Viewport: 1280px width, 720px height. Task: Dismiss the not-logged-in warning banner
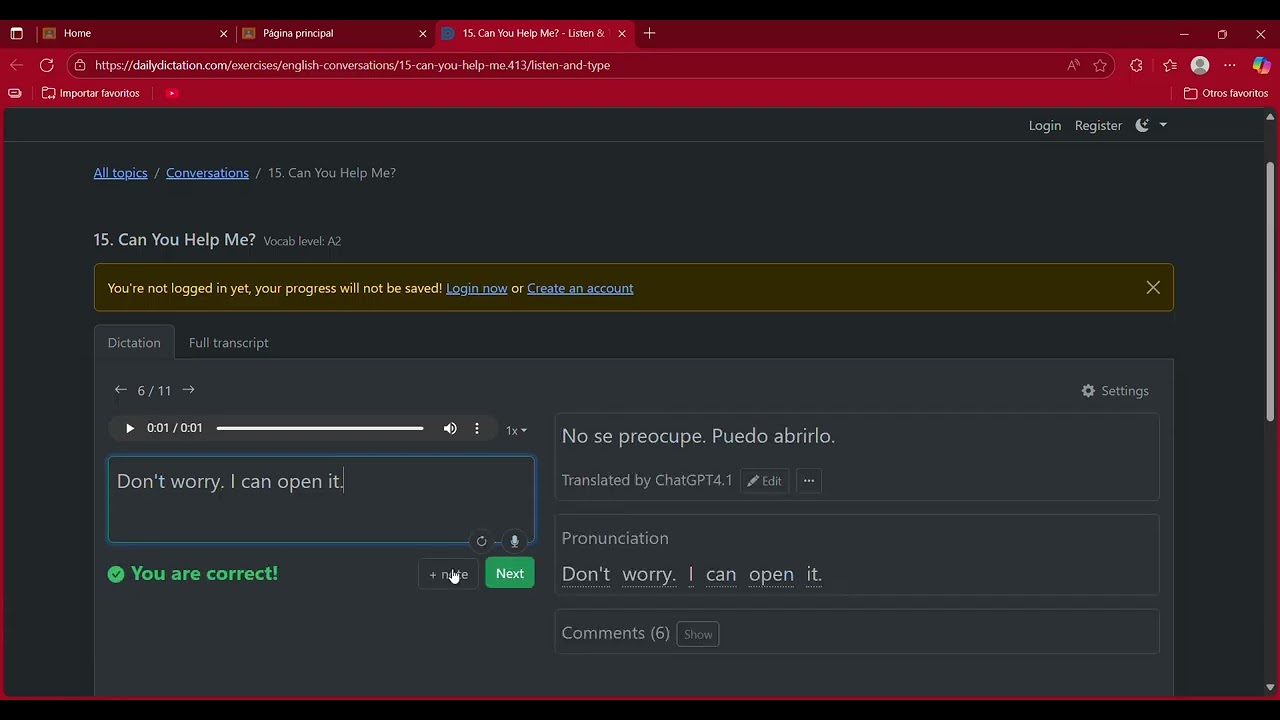(x=1153, y=287)
